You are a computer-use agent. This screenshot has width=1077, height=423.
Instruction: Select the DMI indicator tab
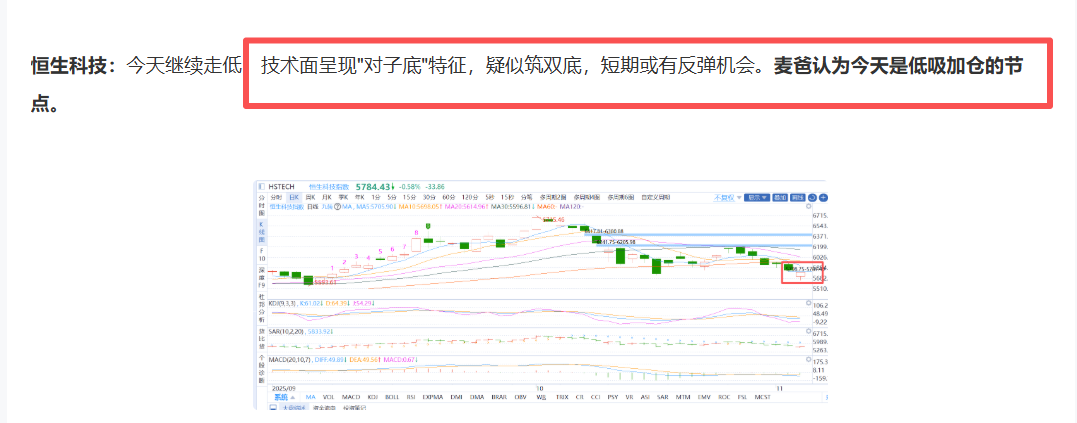tap(457, 398)
